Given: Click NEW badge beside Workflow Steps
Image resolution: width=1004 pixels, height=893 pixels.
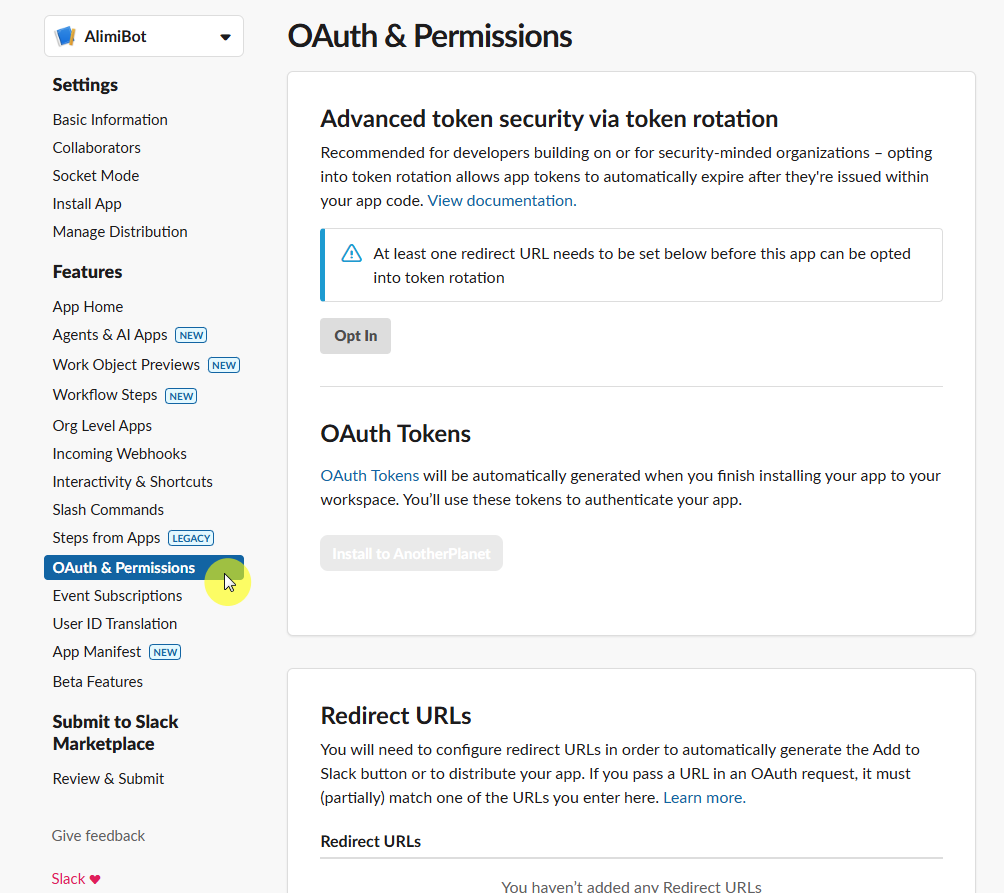Looking at the screenshot, I should (x=181, y=396).
